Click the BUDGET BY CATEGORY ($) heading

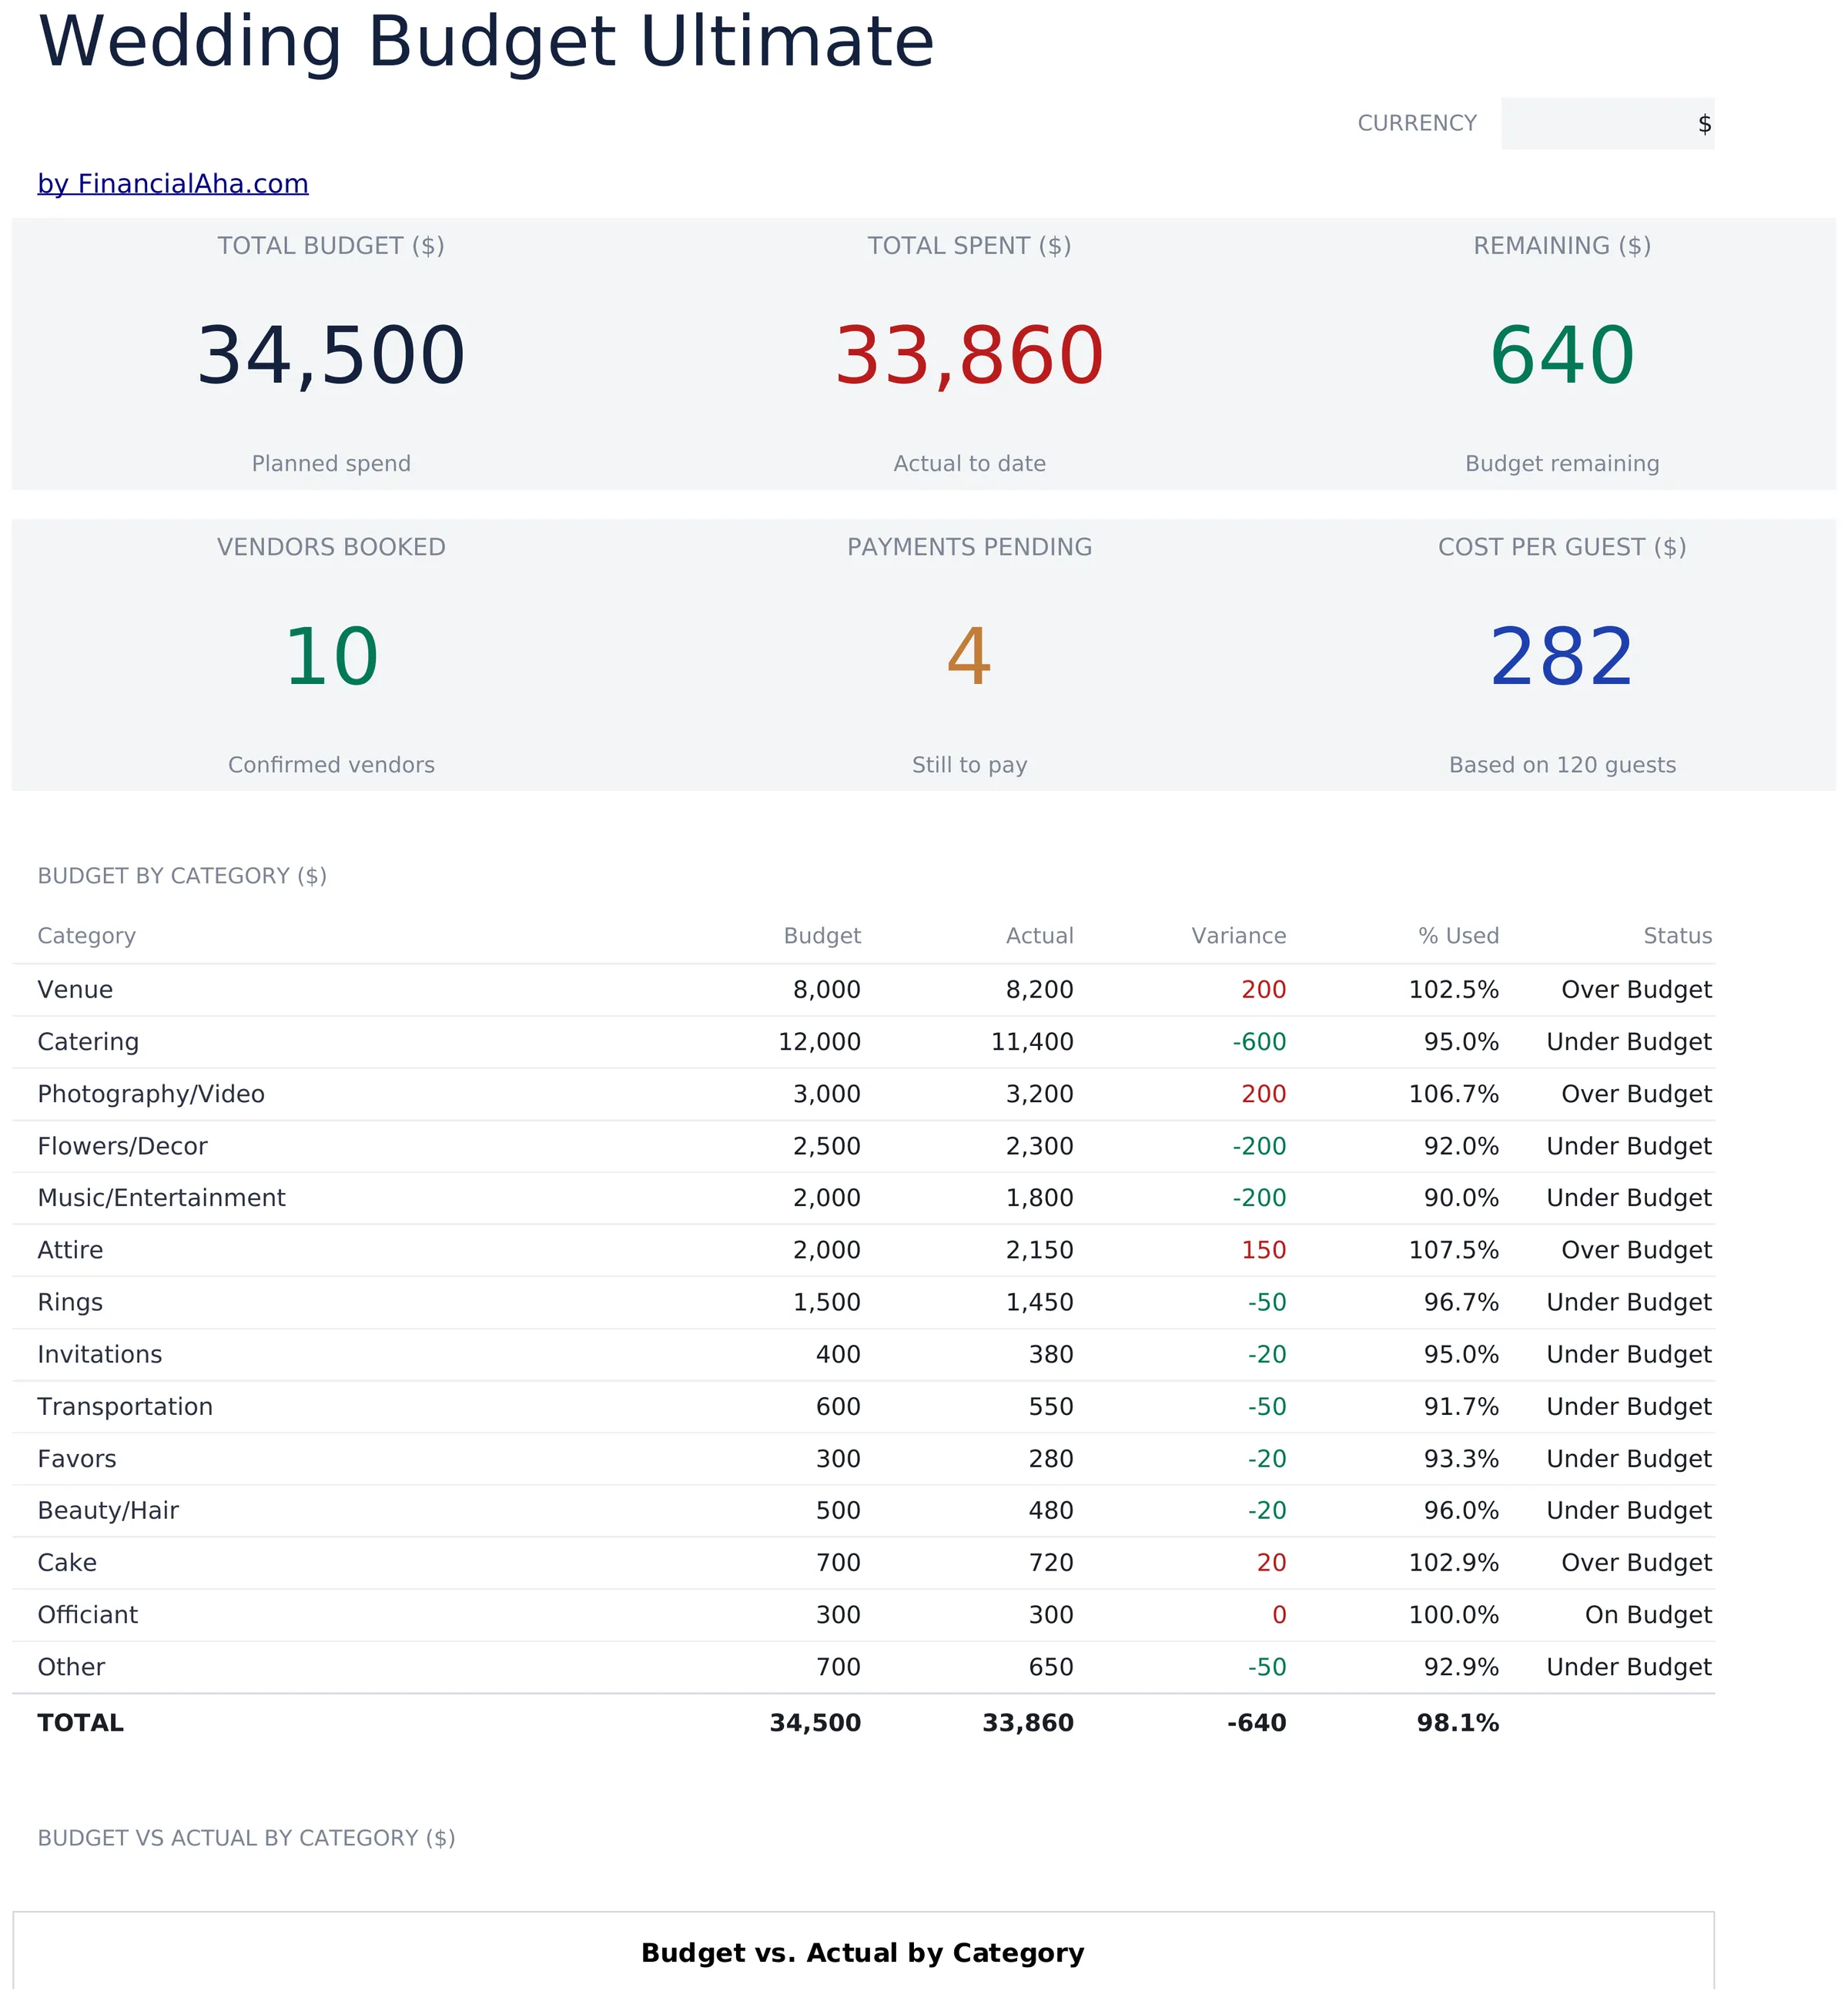click(182, 876)
